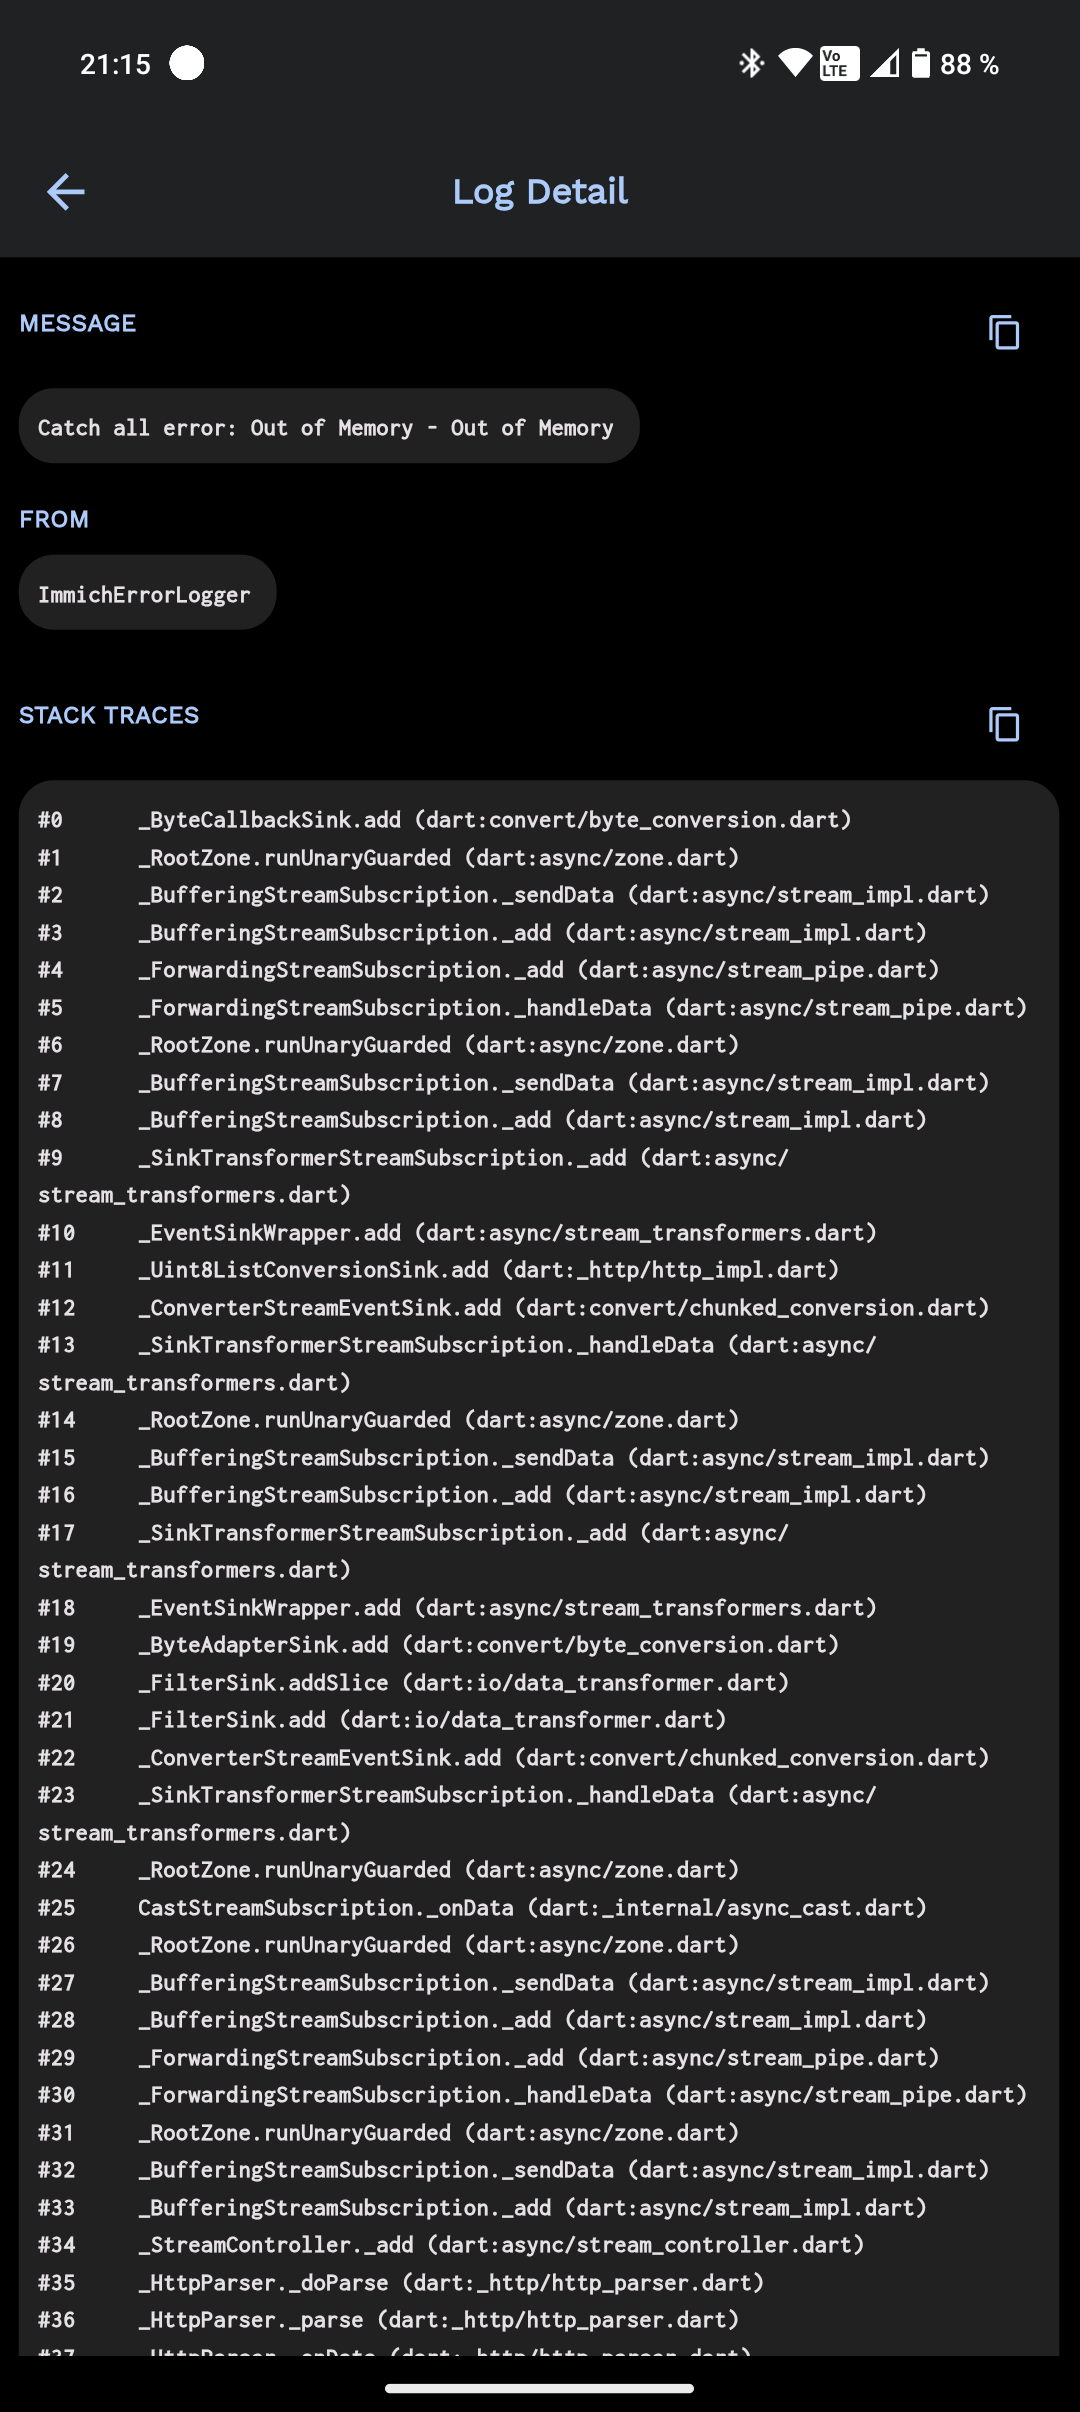Tap the MESSAGE section heading
The width and height of the screenshot is (1080, 2412).
[x=78, y=323]
